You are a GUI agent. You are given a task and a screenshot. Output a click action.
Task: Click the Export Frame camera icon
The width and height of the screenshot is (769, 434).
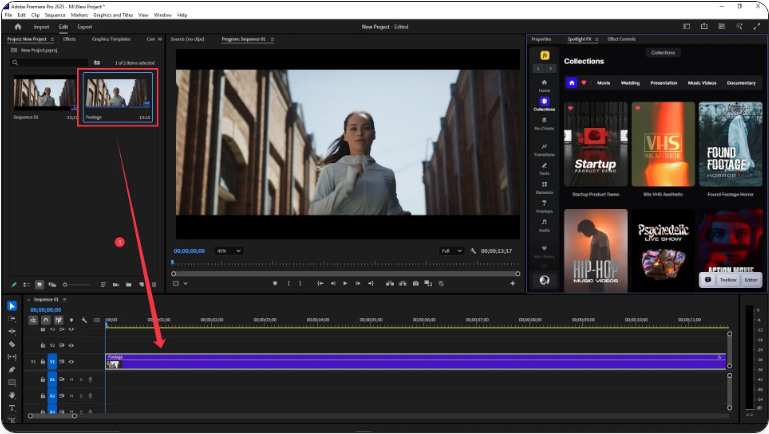[415, 284]
